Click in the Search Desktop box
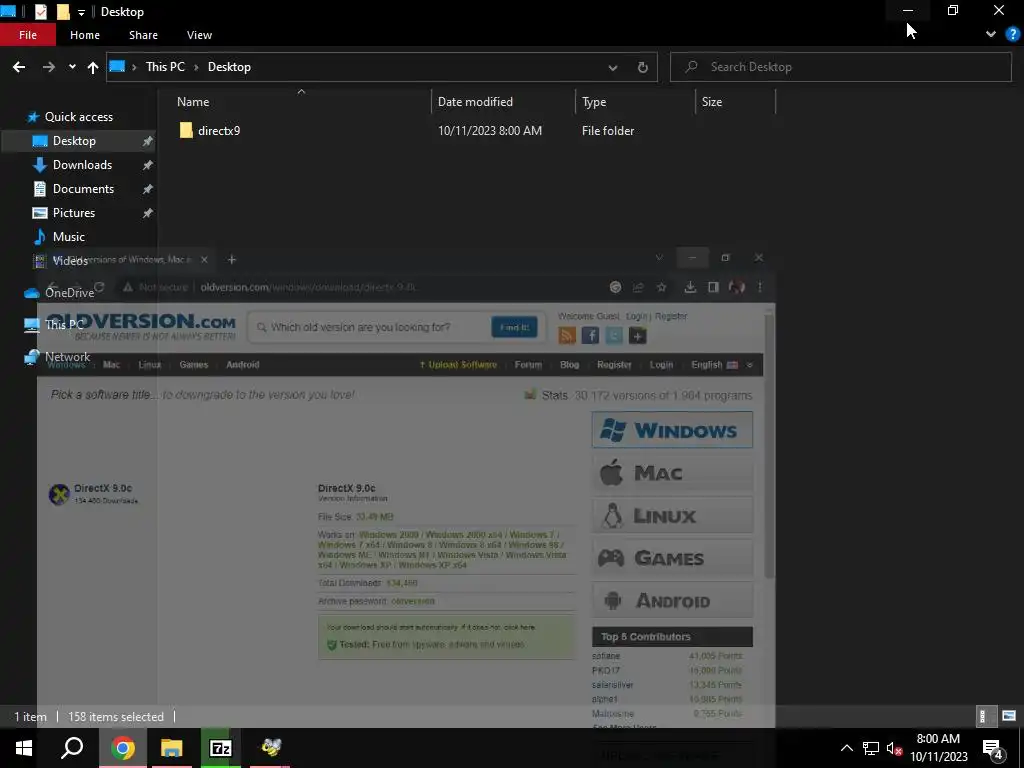The height and width of the screenshot is (768, 1024). 840,67
